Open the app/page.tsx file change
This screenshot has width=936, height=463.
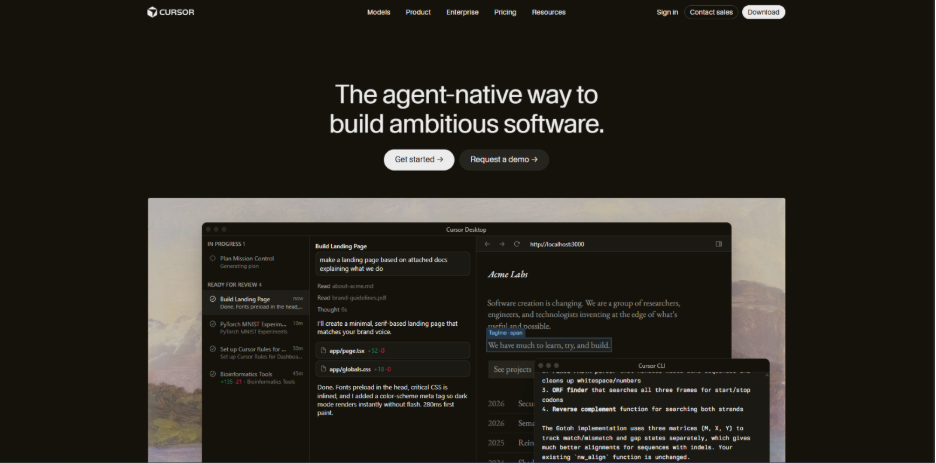393,351
